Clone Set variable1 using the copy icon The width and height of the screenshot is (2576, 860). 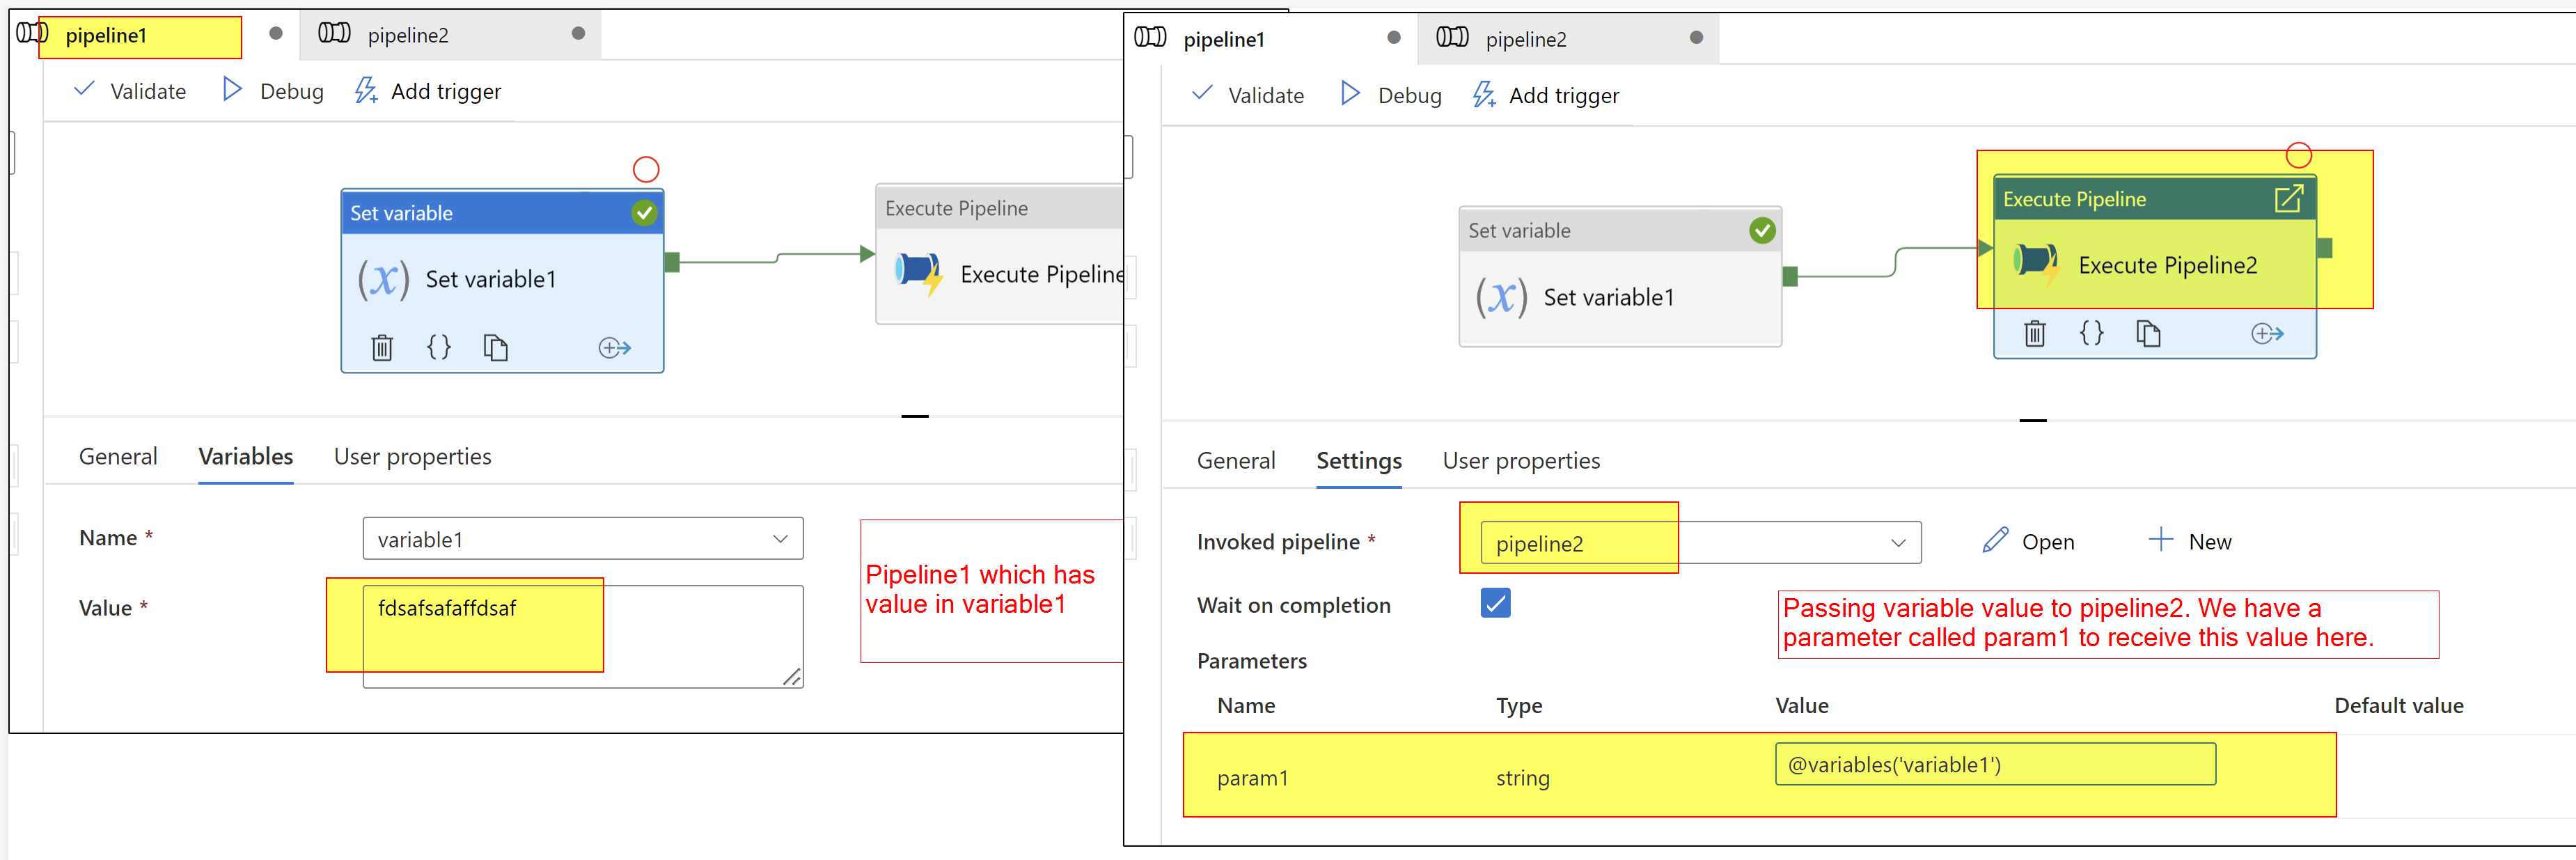coord(496,347)
